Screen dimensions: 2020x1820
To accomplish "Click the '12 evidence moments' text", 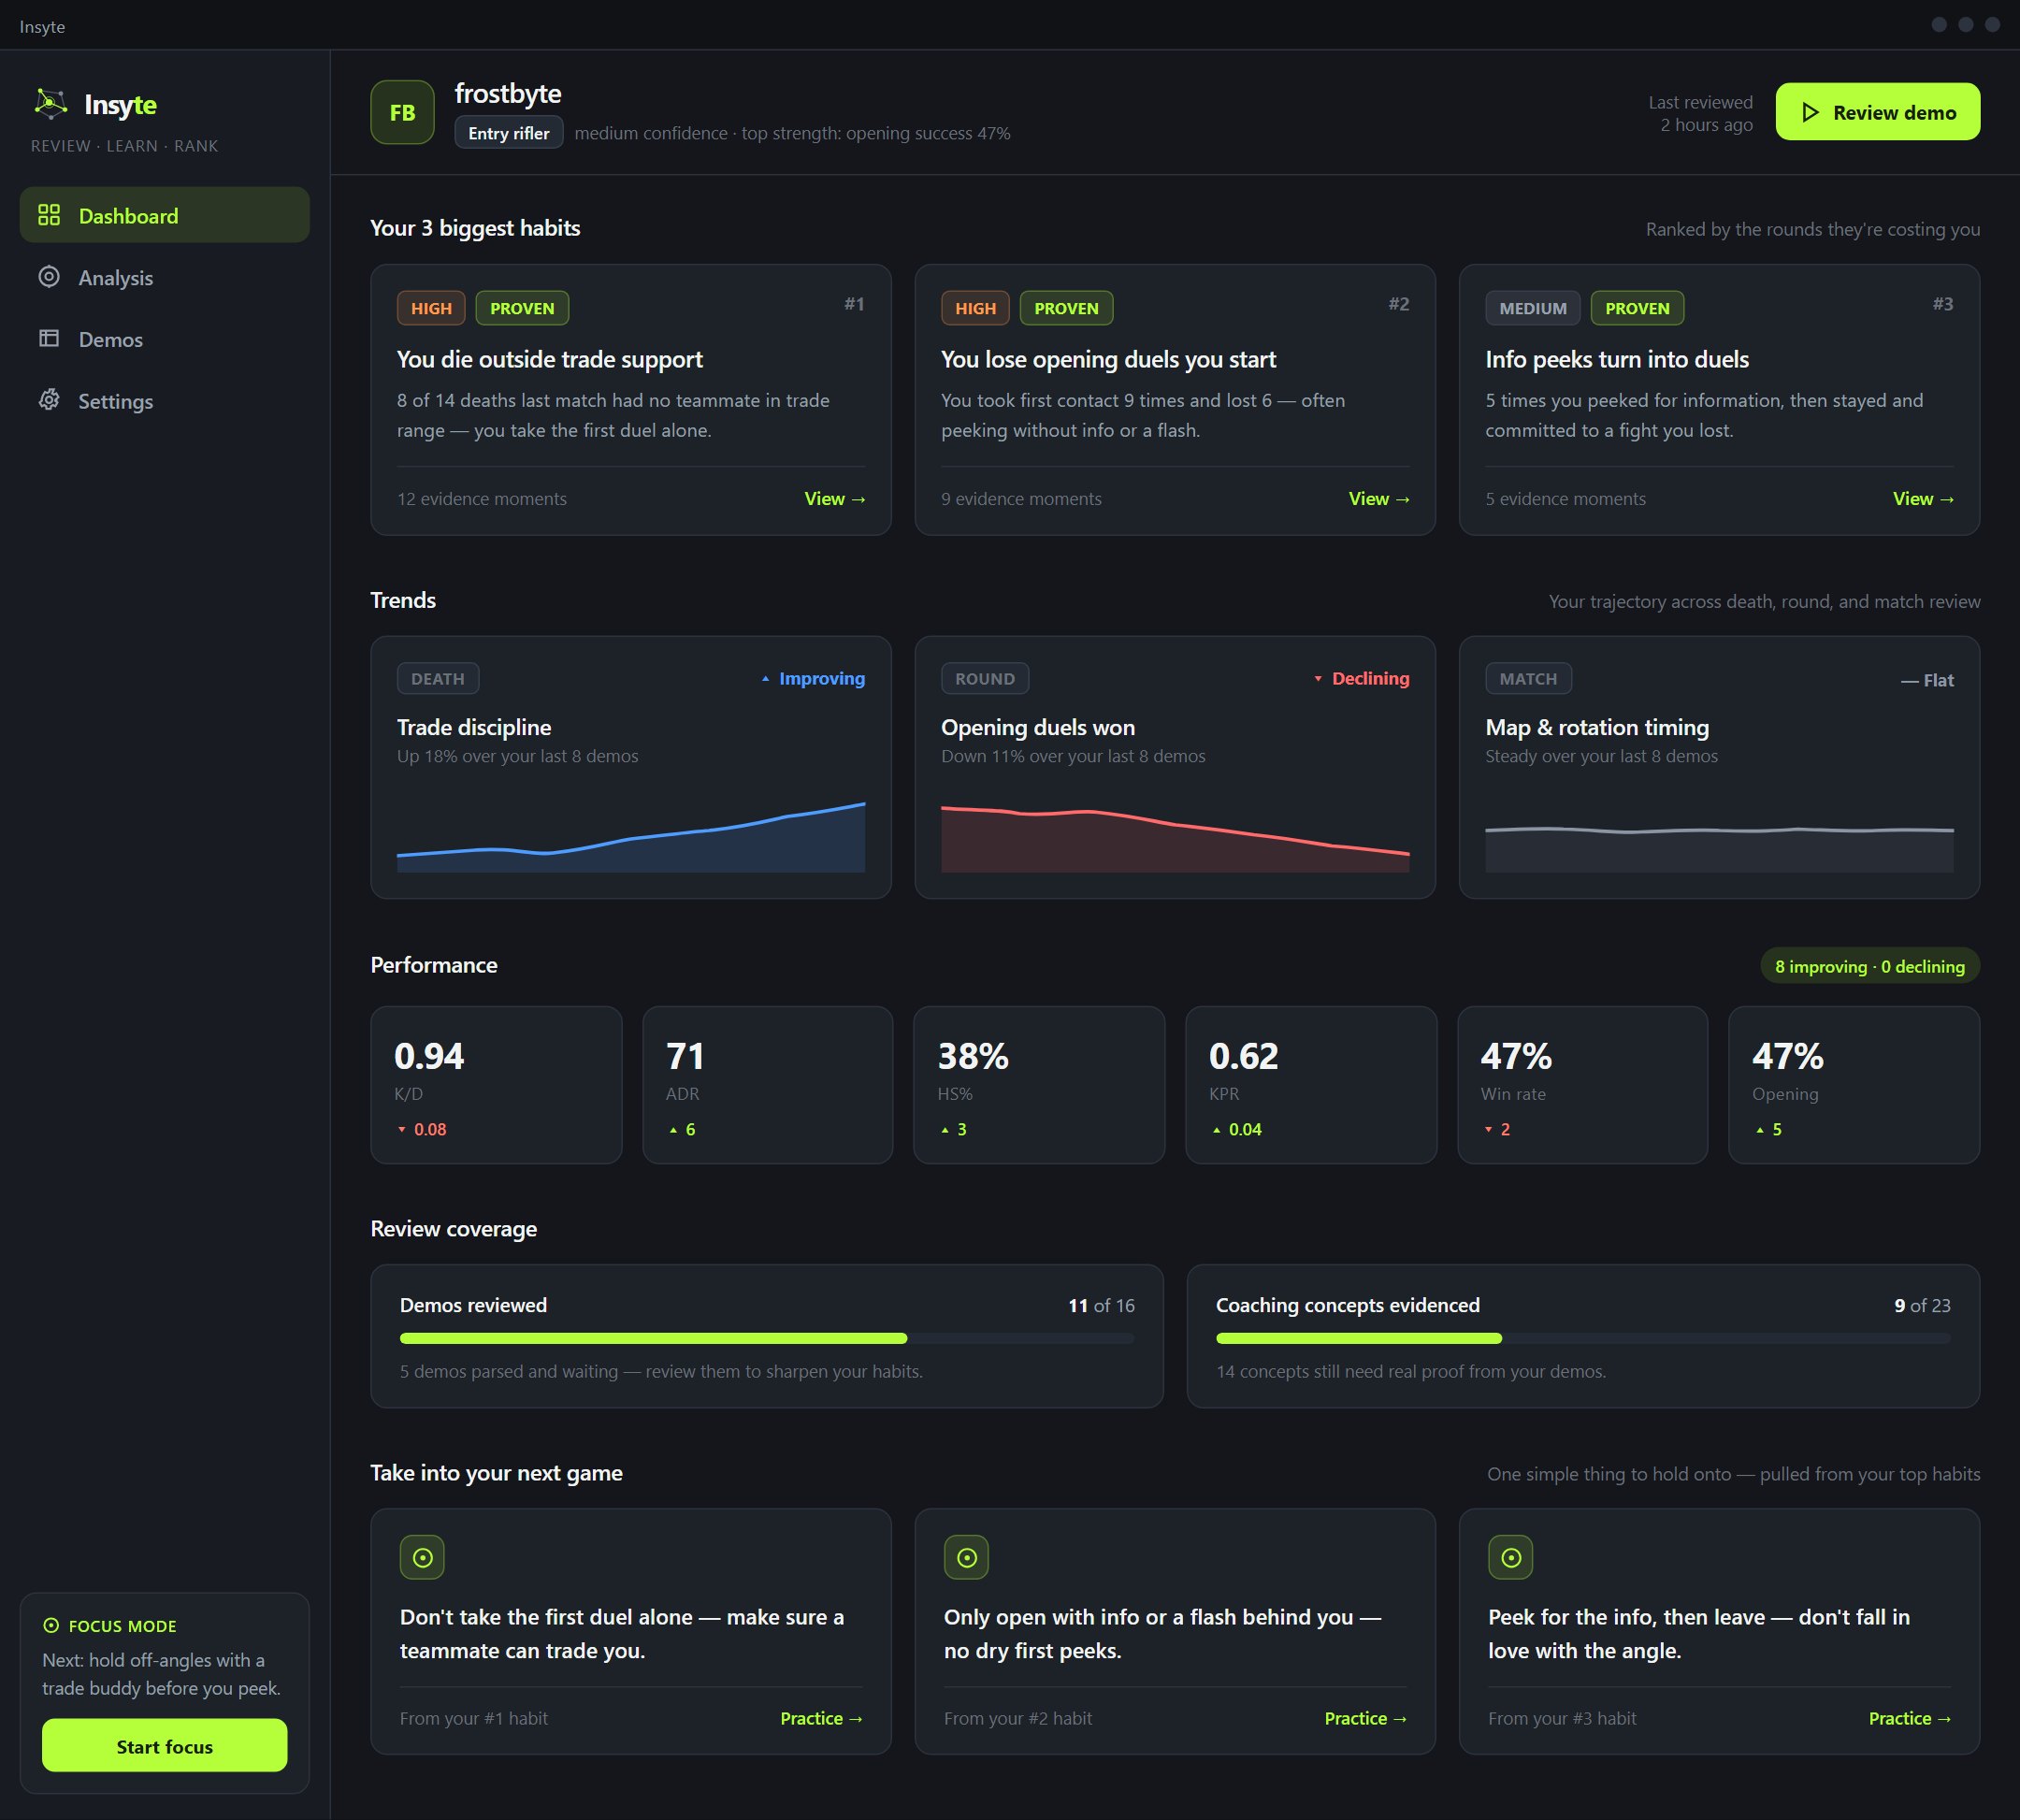I will 482,499.
